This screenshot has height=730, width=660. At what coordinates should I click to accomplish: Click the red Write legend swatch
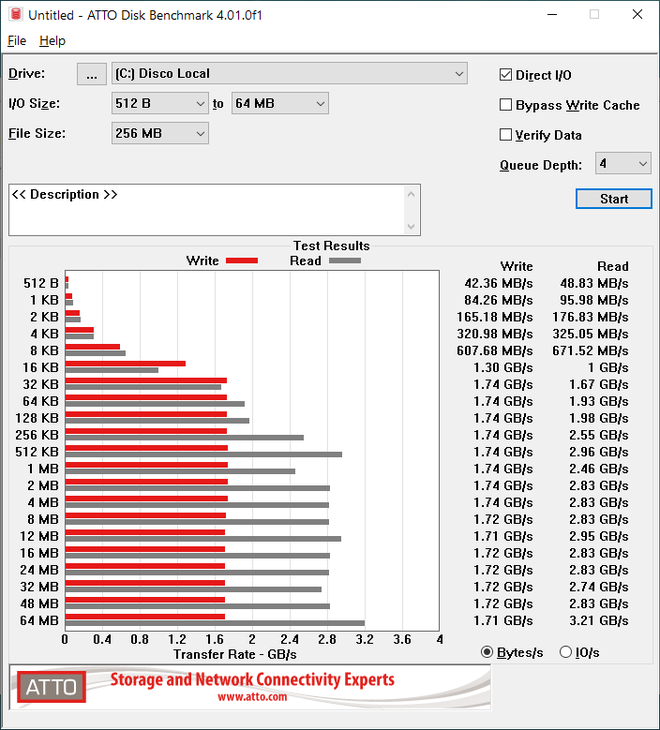click(242, 261)
